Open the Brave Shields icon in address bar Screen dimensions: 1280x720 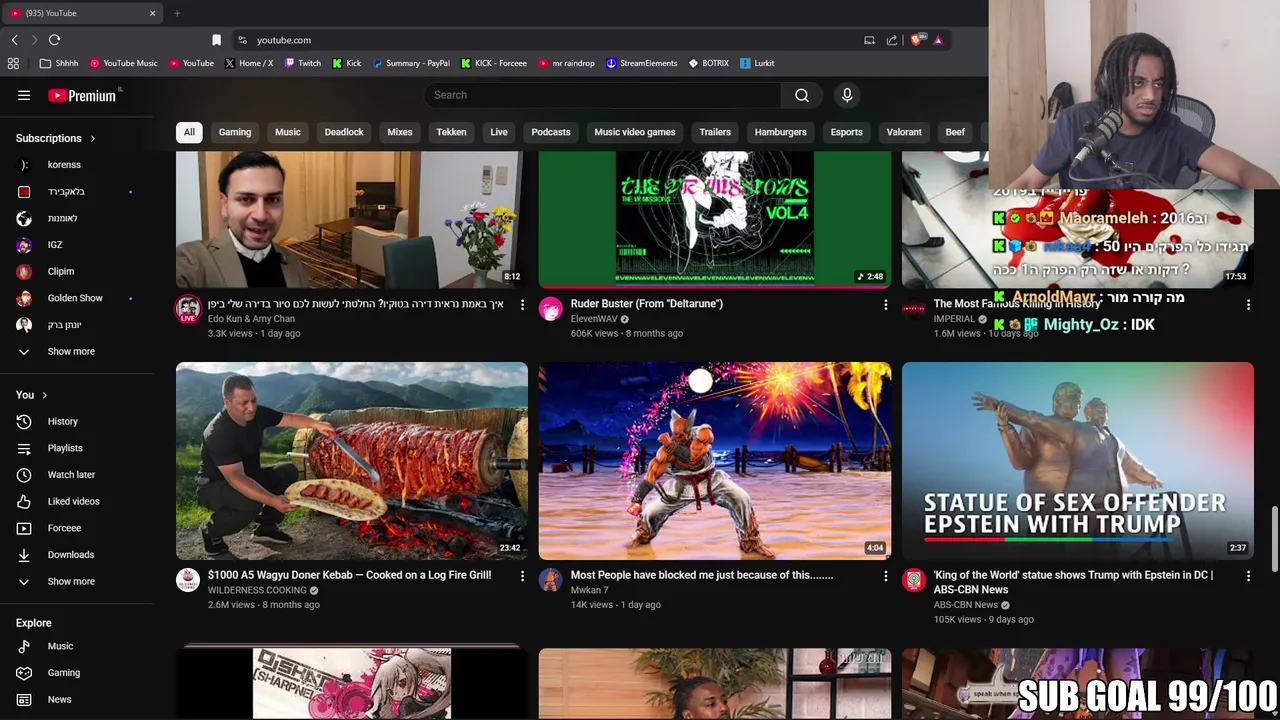pyautogui.click(x=915, y=40)
